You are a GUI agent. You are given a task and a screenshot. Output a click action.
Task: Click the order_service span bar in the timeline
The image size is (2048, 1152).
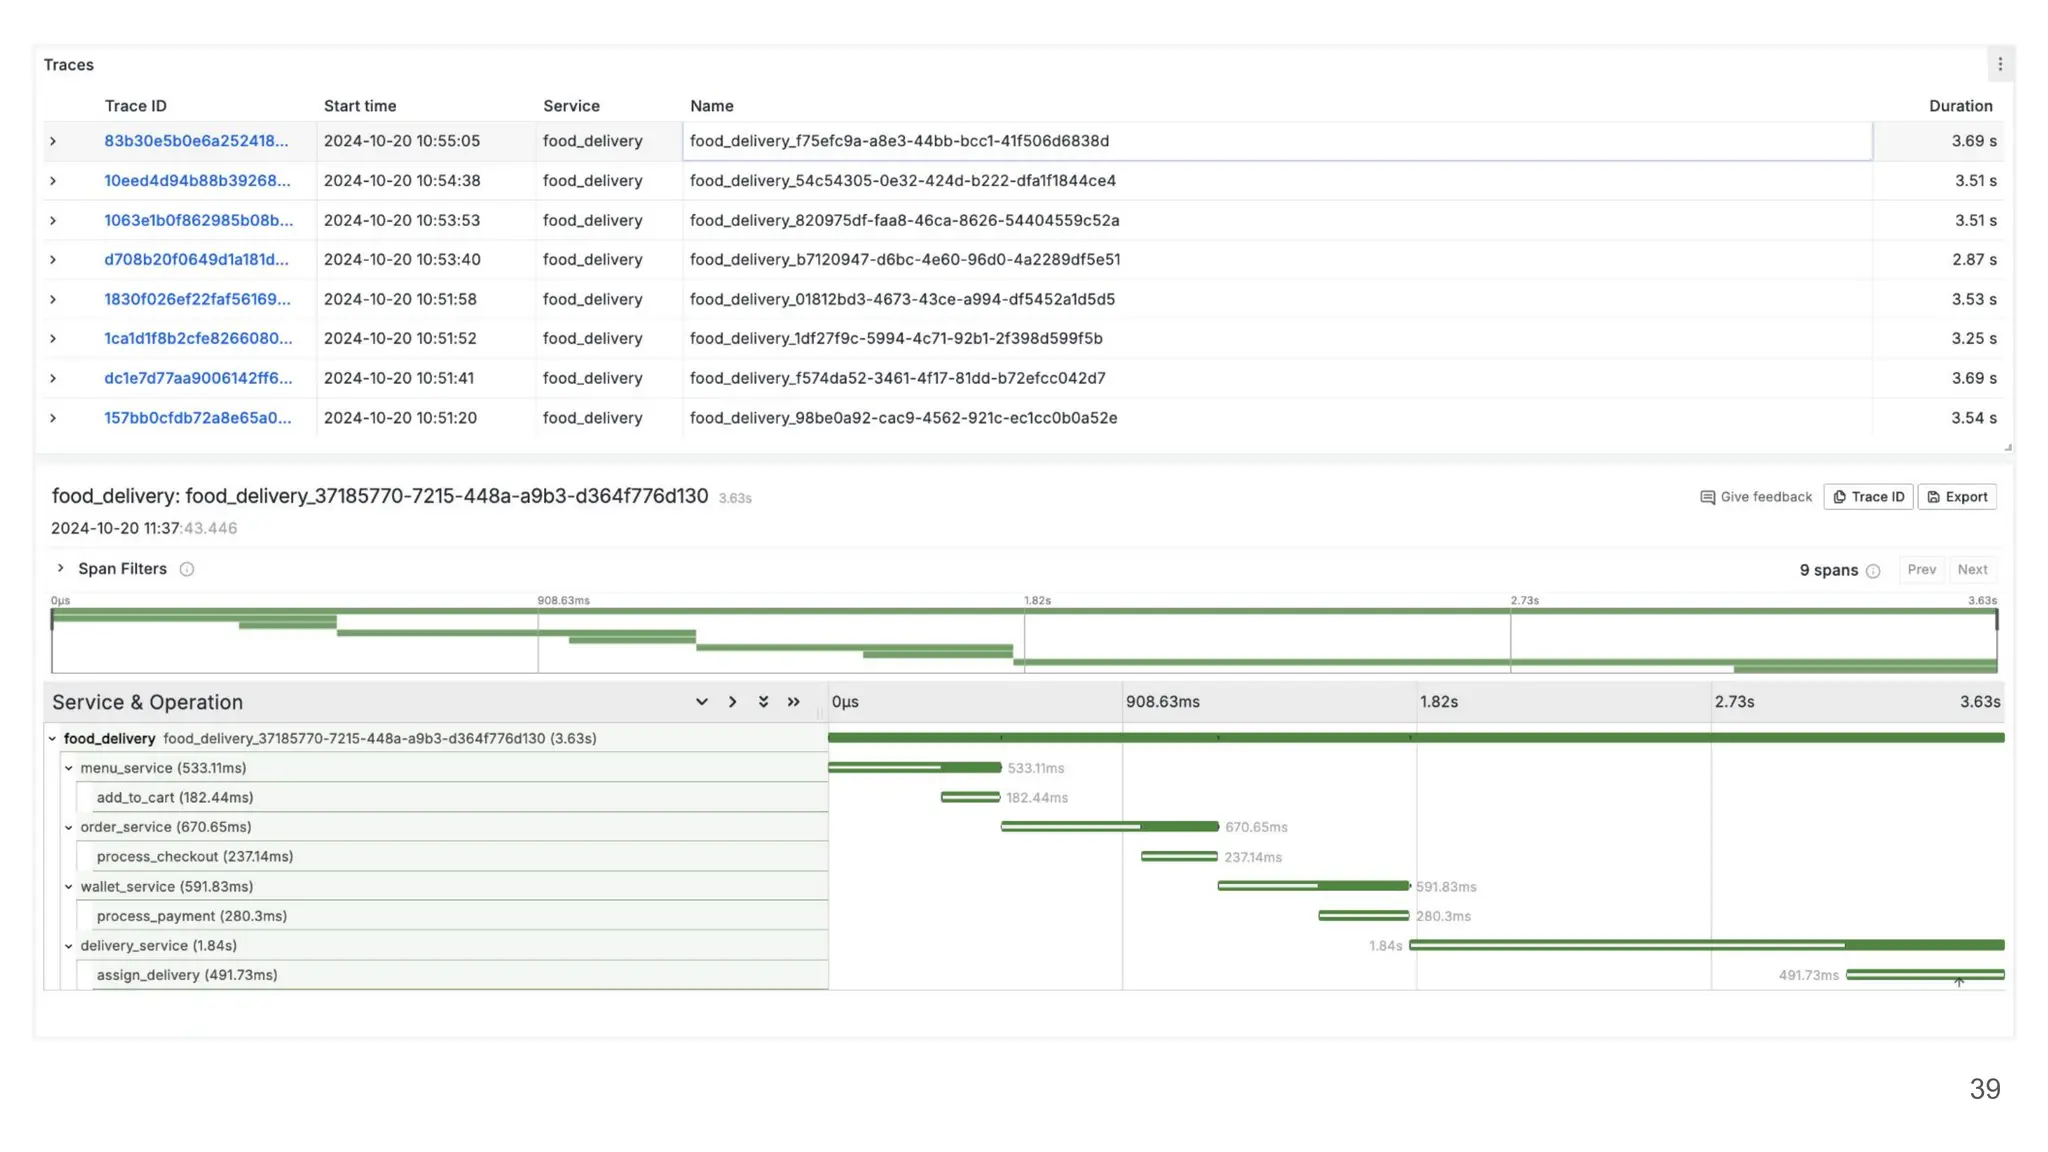pyautogui.click(x=1109, y=827)
